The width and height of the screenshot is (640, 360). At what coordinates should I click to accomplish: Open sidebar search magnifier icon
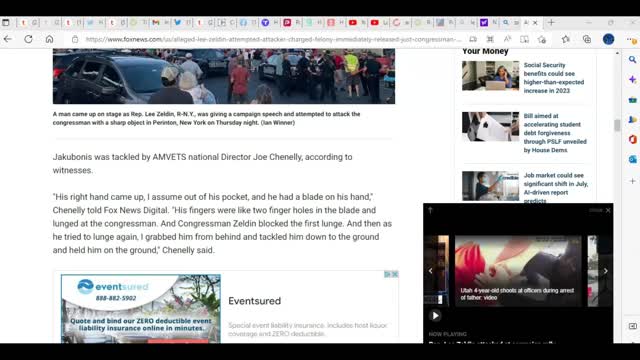click(632, 60)
